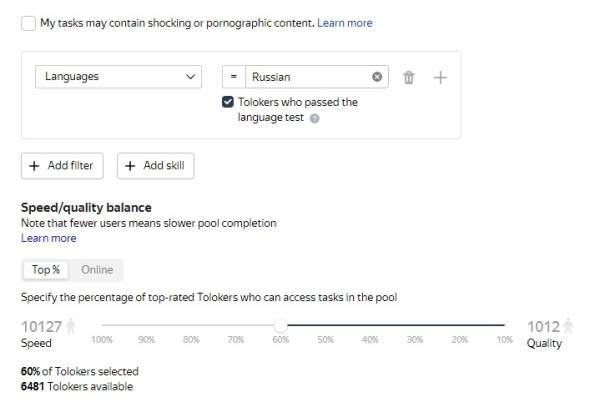Switch to the Online tab

(x=97, y=270)
